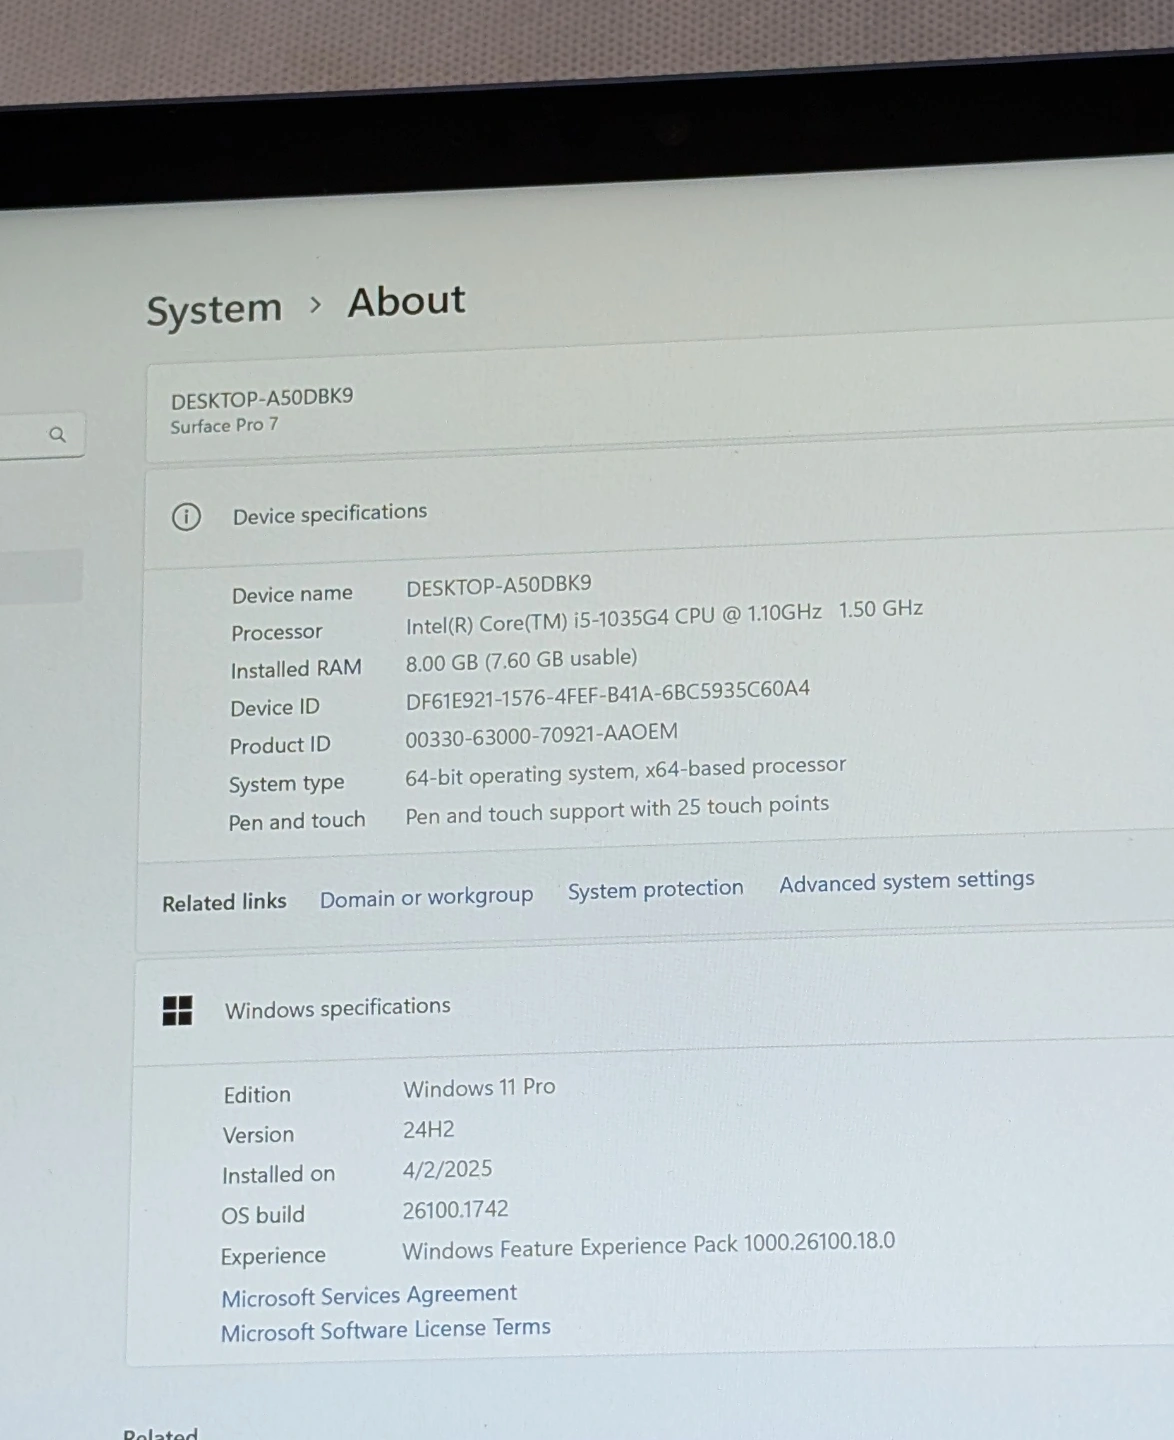The height and width of the screenshot is (1440, 1174).
Task: Click the Experience label
Action: 273,1256
